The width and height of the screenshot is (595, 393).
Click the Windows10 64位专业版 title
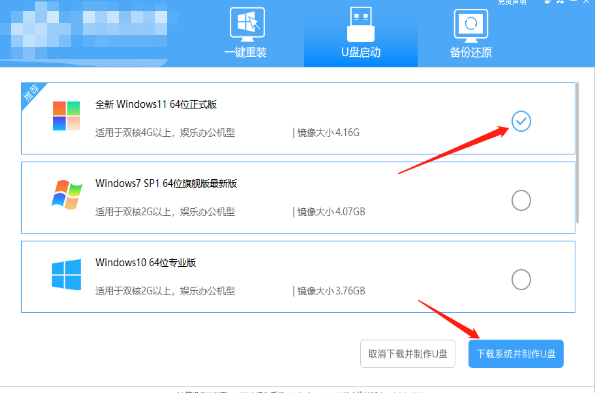(146, 263)
